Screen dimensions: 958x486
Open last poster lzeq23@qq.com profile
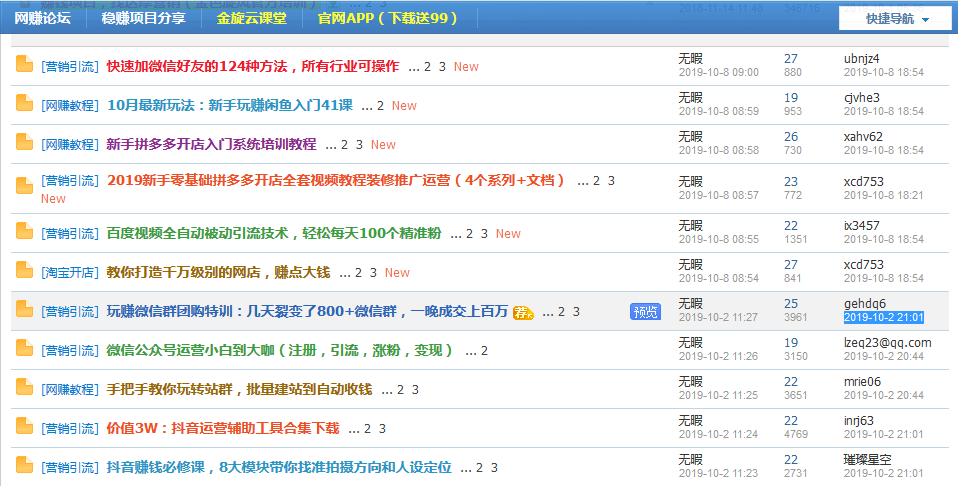(x=888, y=343)
